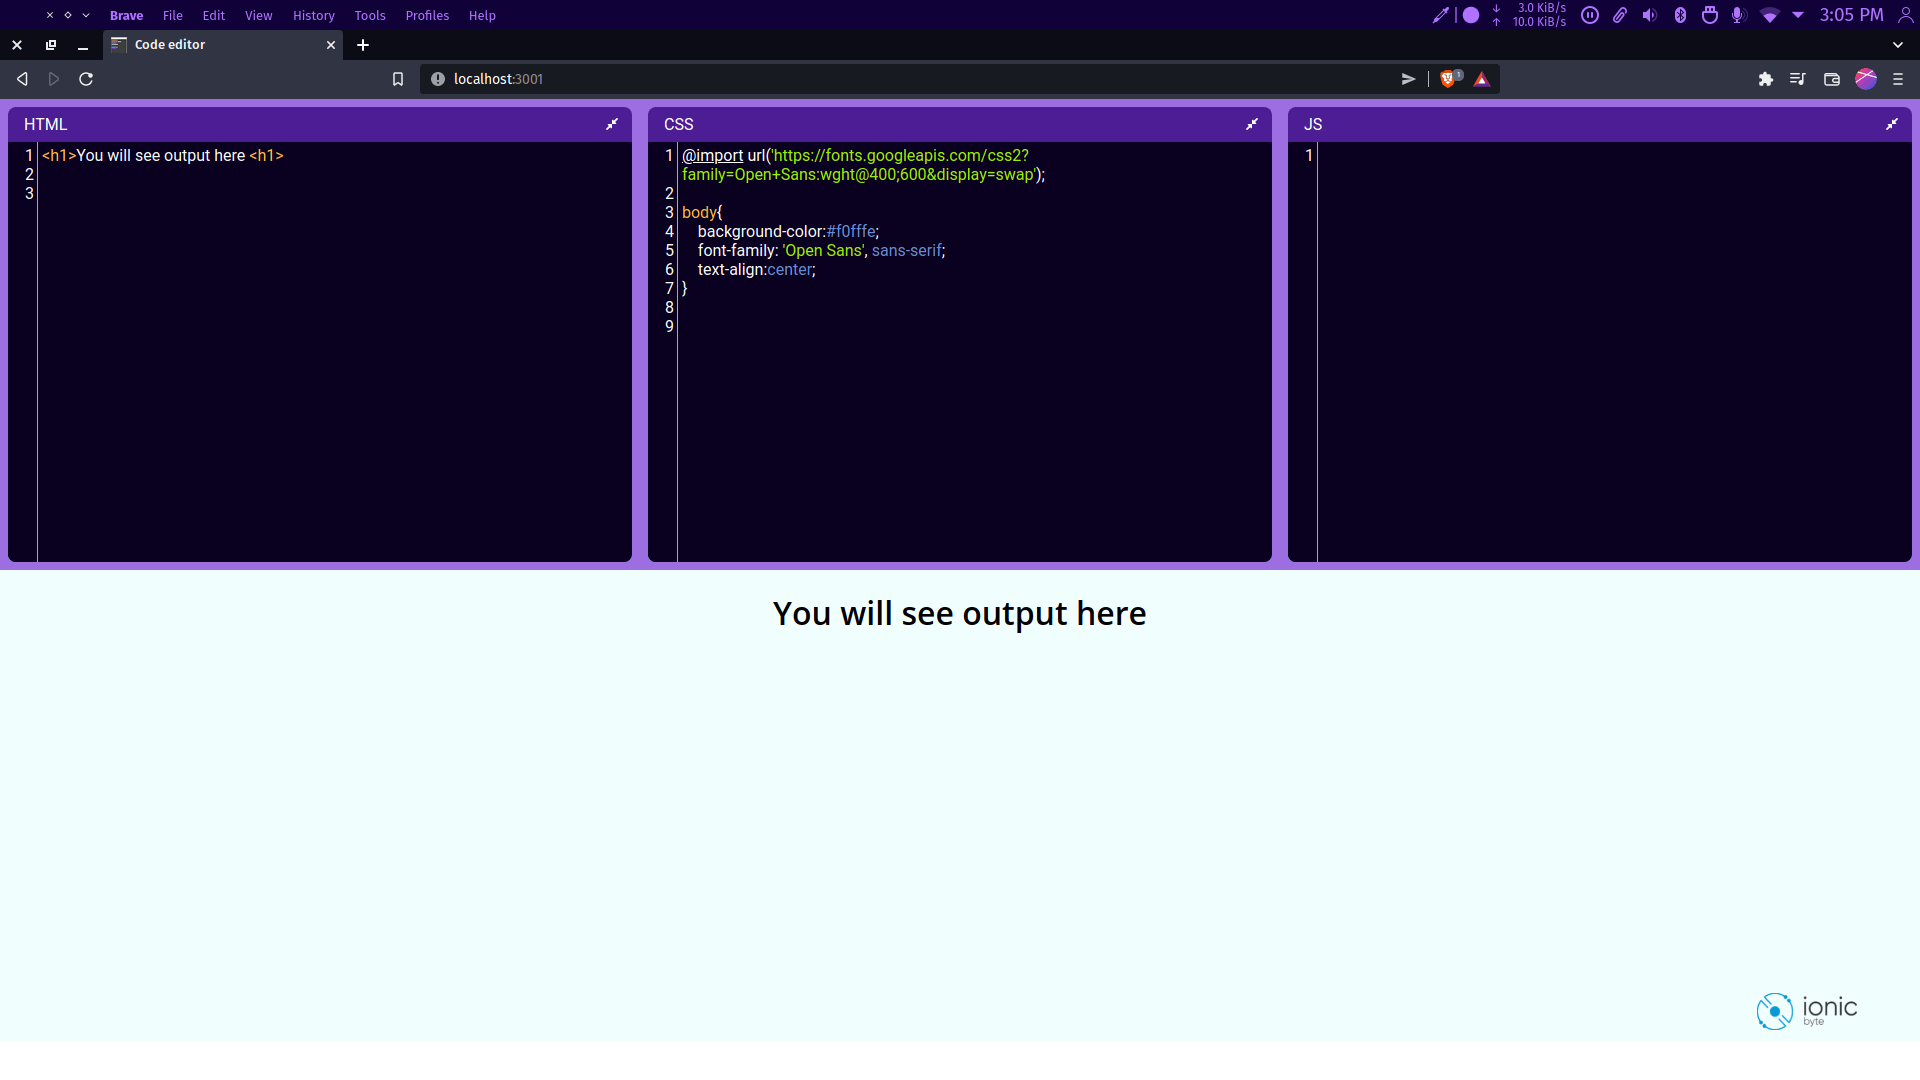
Task: Reload the current page
Action: (86, 79)
